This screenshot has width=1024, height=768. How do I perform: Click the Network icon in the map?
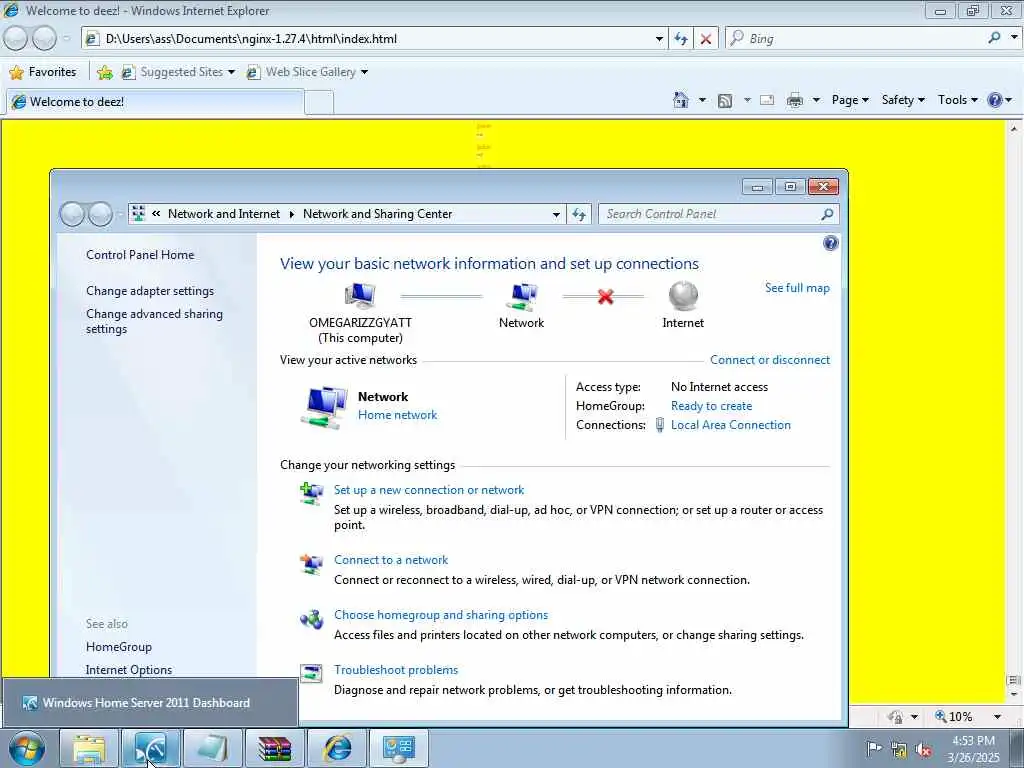(x=522, y=296)
